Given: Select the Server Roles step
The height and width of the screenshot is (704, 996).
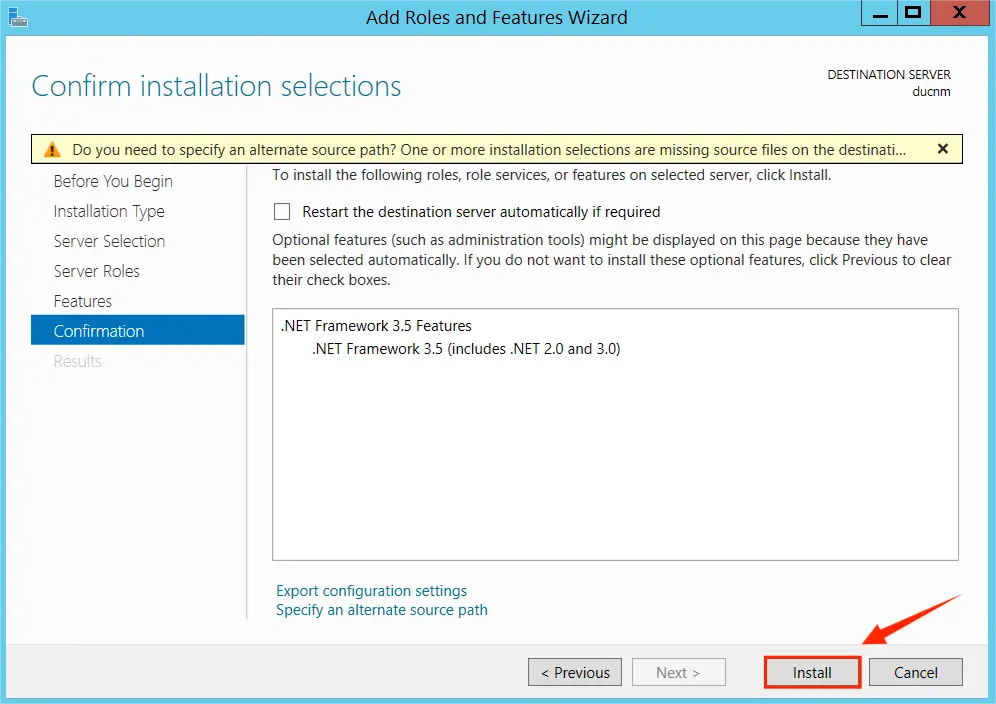Looking at the screenshot, I should [x=97, y=271].
